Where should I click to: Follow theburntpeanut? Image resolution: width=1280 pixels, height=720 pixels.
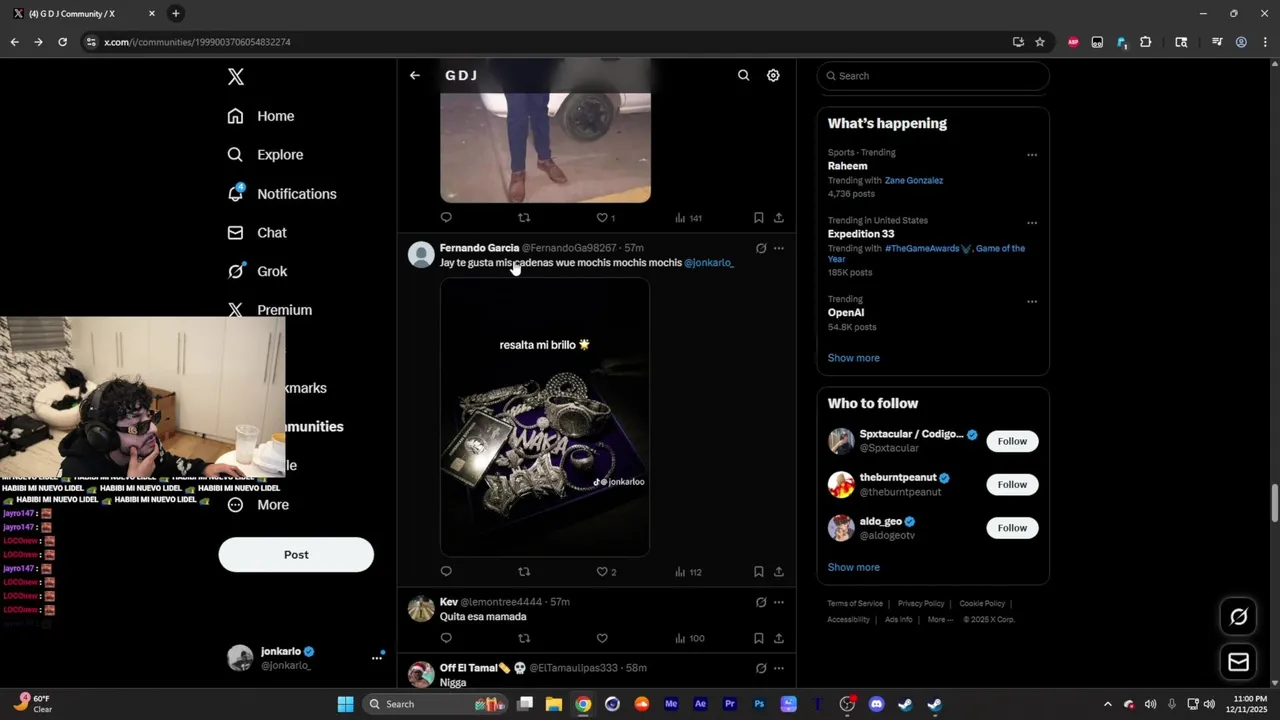click(x=1012, y=485)
